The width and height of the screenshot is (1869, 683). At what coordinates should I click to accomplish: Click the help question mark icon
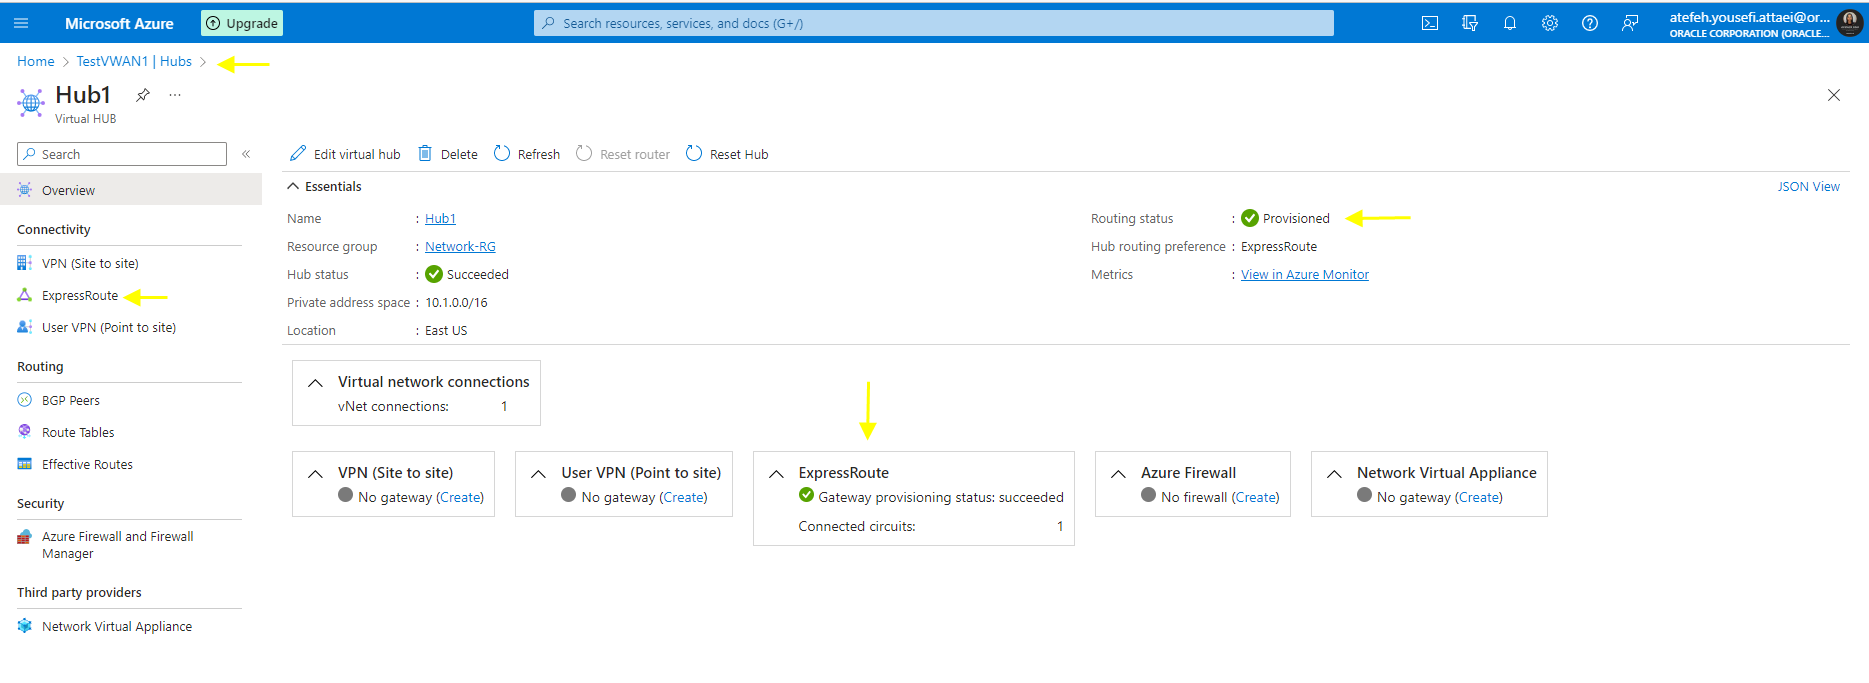[1590, 23]
